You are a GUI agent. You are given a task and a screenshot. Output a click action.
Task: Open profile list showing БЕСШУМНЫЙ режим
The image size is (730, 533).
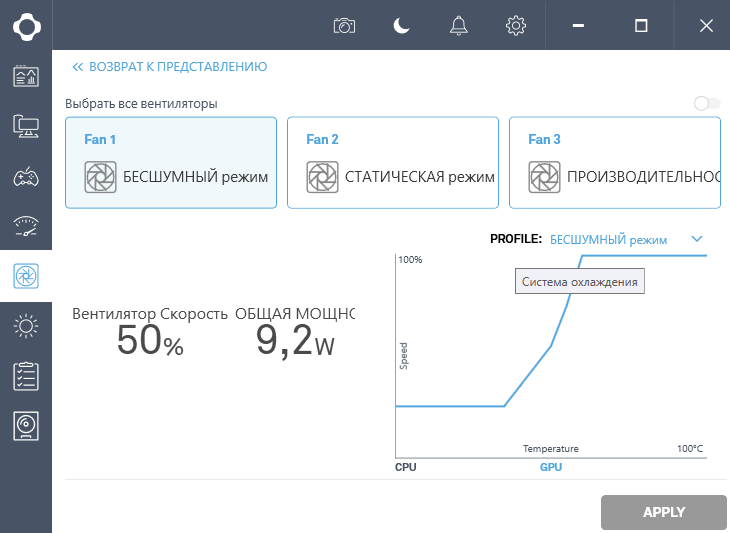tap(608, 240)
